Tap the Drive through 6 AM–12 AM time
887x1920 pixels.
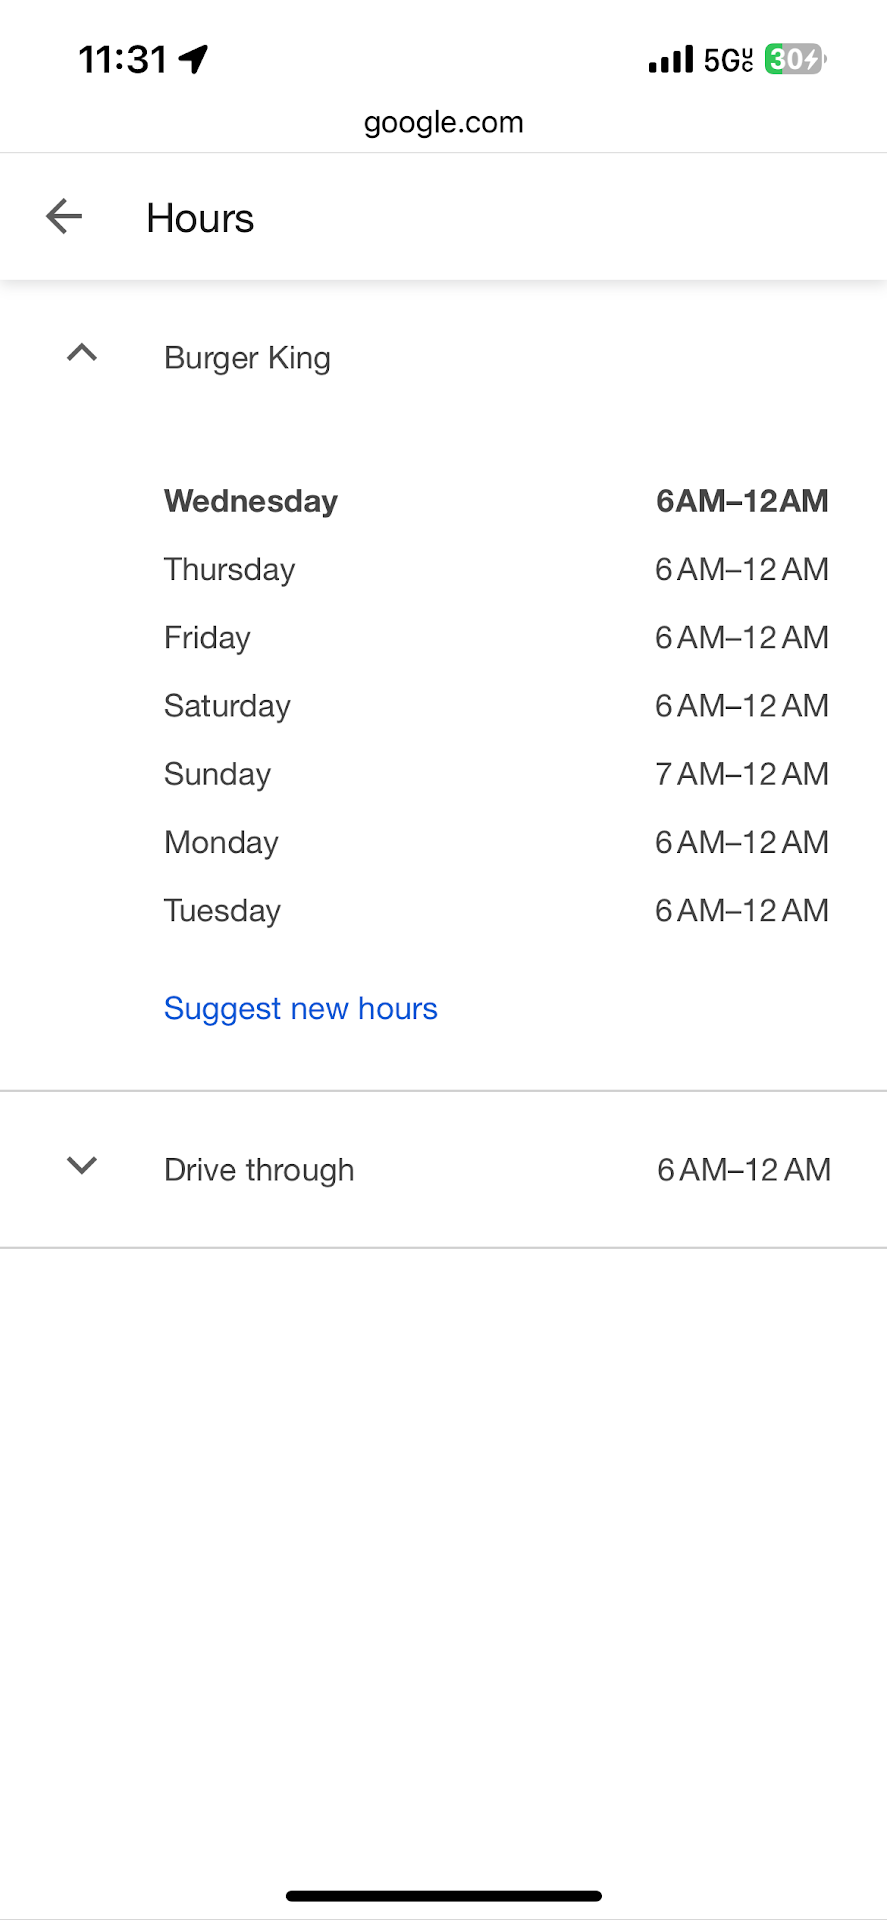[x=743, y=1170]
